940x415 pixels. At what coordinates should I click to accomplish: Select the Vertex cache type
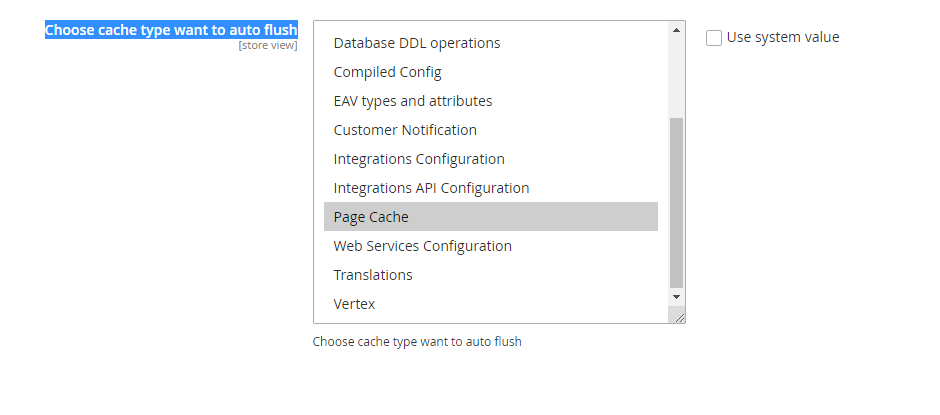click(354, 304)
